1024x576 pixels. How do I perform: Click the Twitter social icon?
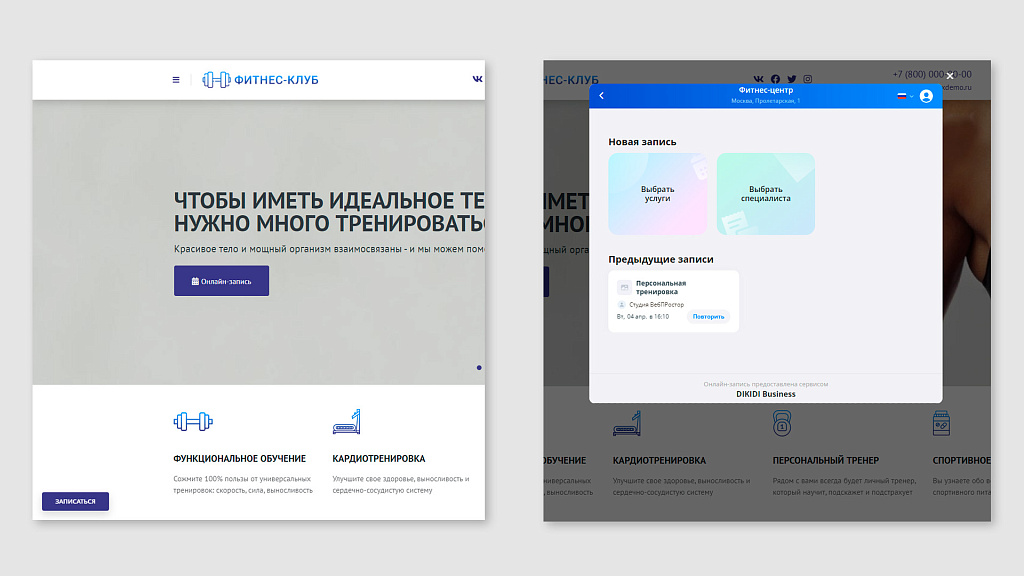click(791, 78)
